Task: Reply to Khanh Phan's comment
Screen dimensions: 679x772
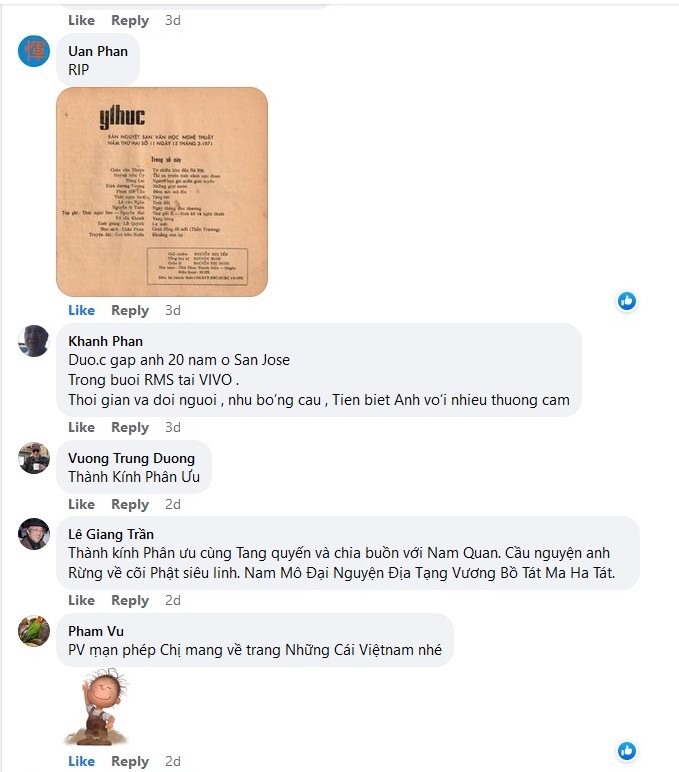Action: (x=130, y=427)
